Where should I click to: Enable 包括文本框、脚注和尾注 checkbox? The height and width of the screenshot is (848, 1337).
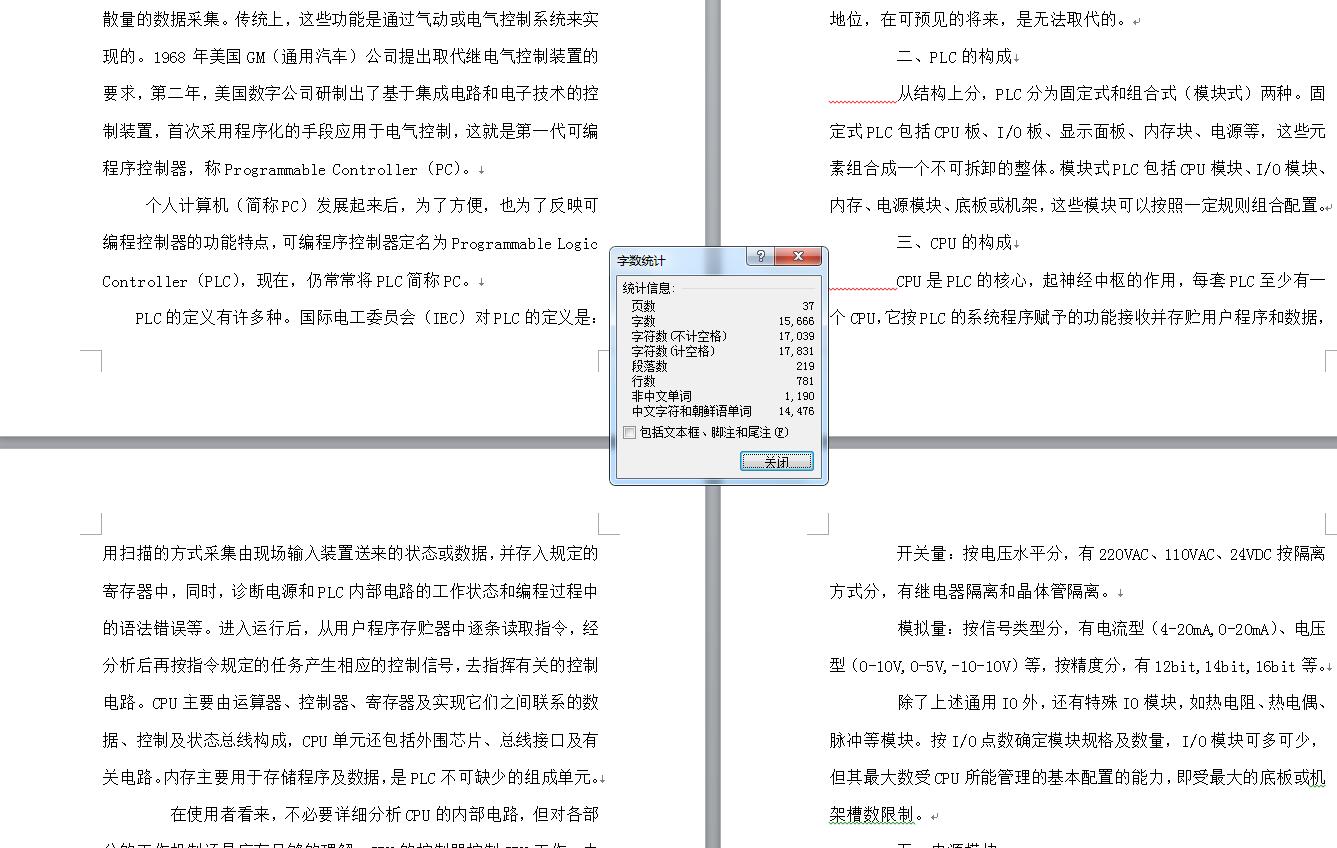[x=629, y=433]
